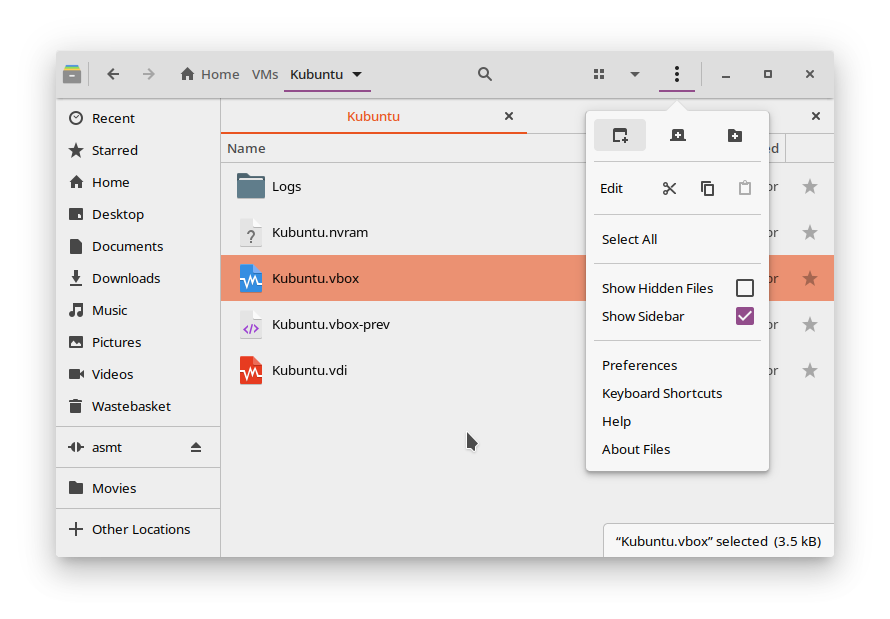Close the second tab on the right

[x=816, y=116]
